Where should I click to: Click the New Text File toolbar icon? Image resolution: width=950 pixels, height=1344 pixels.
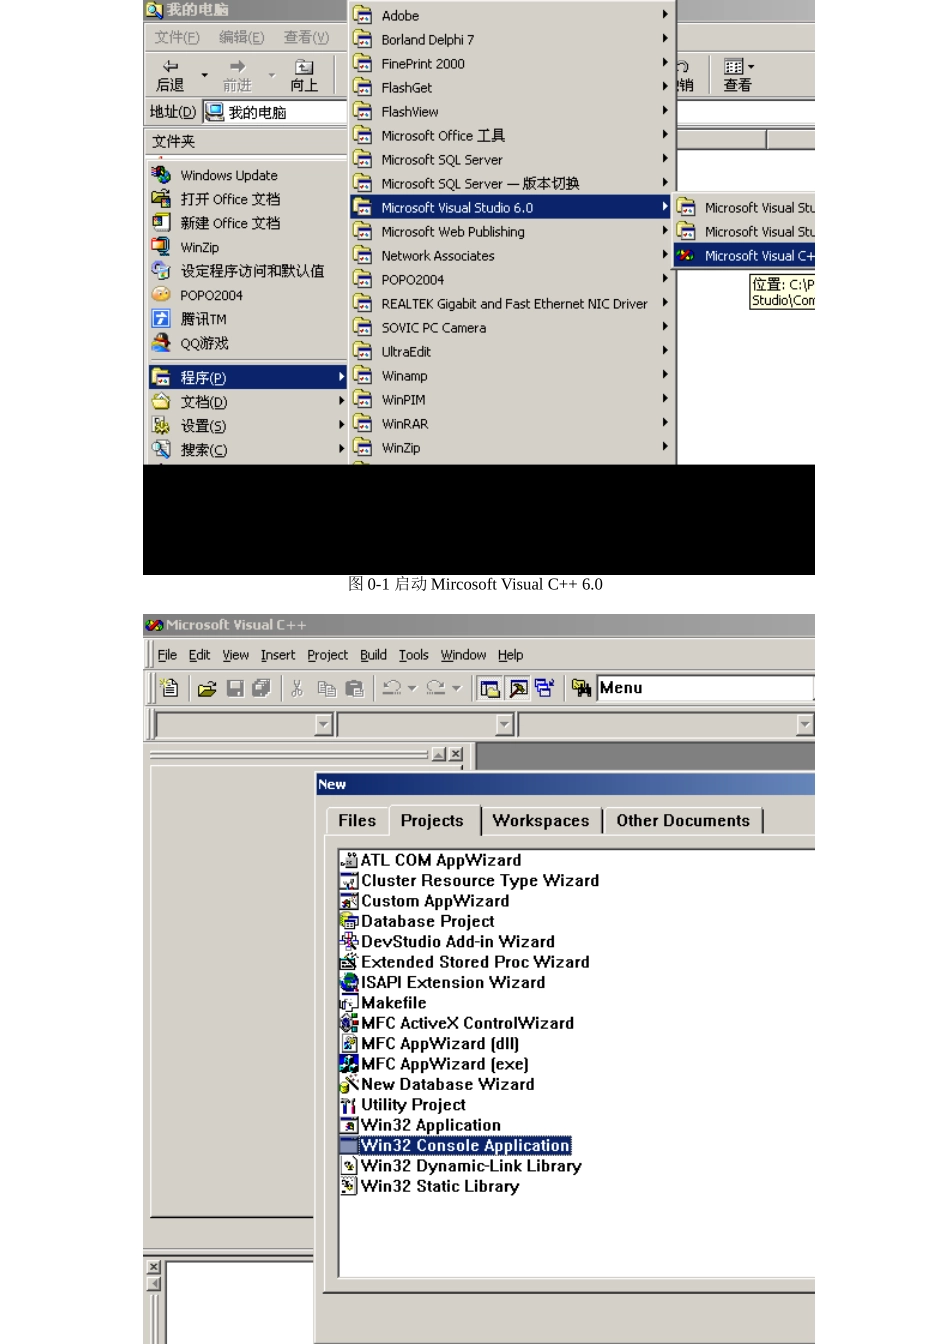point(170,688)
